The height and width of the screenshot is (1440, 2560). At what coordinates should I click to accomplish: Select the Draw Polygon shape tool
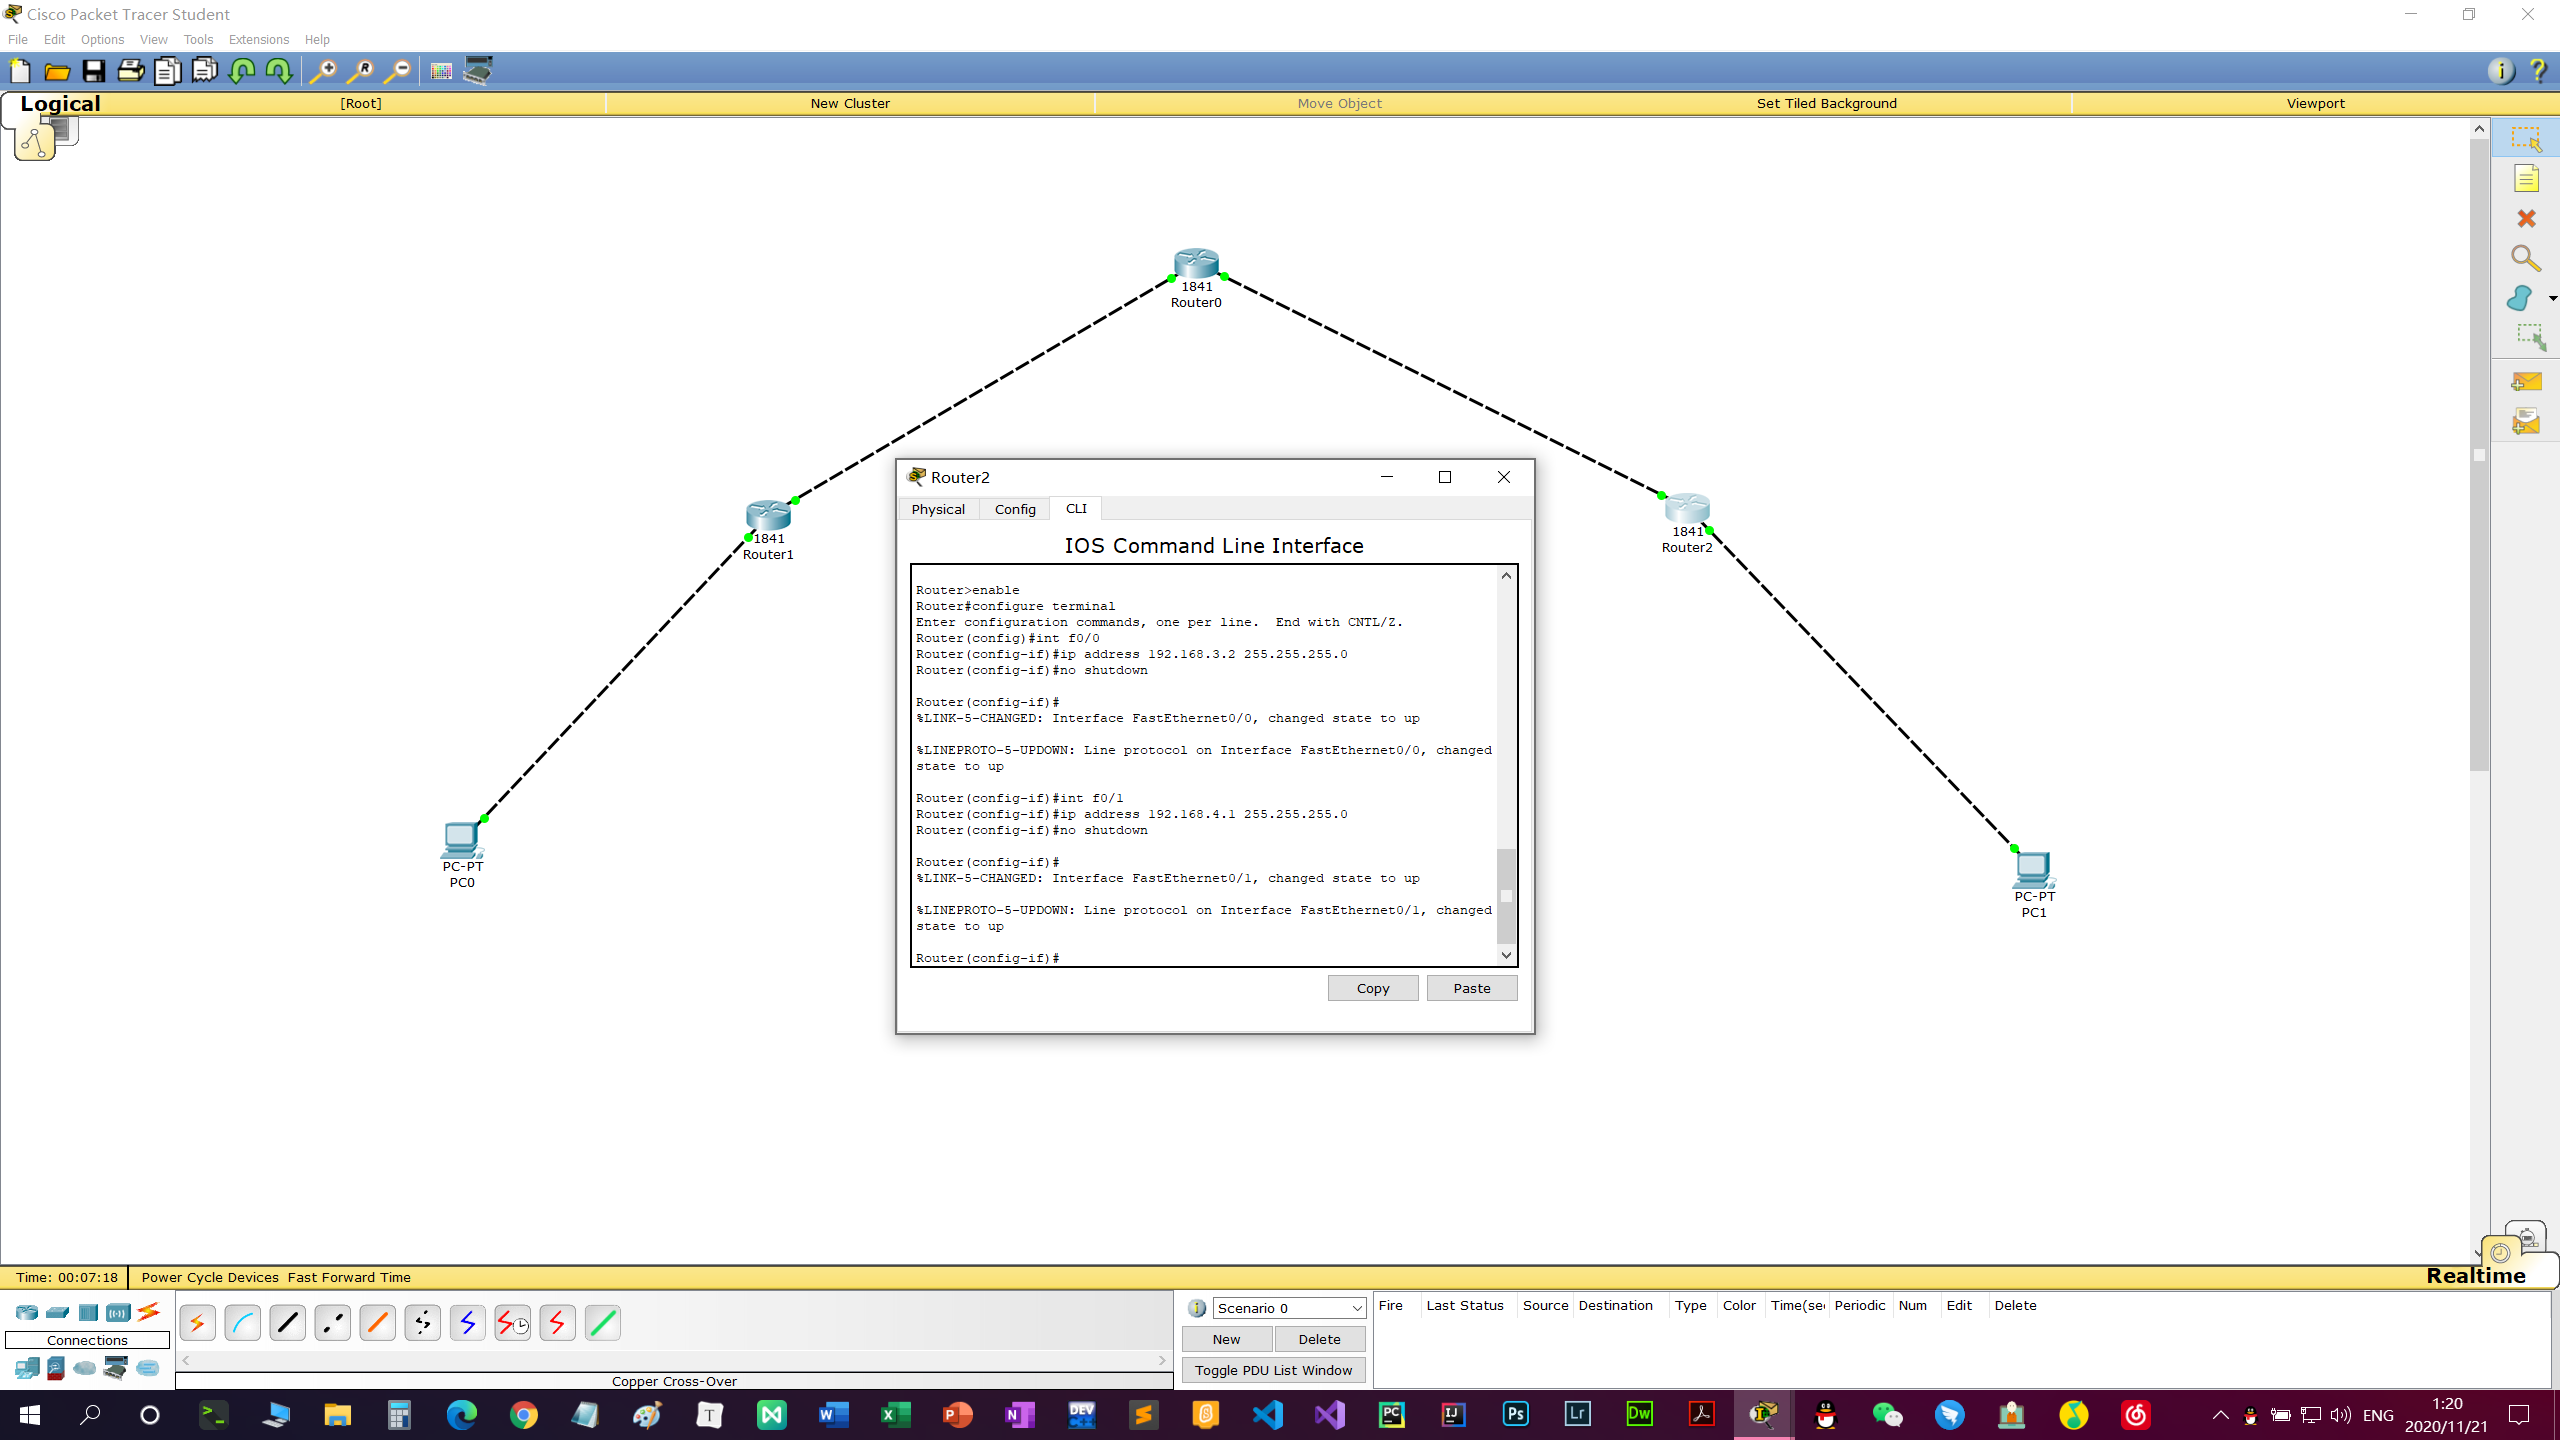tap(2520, 298)
